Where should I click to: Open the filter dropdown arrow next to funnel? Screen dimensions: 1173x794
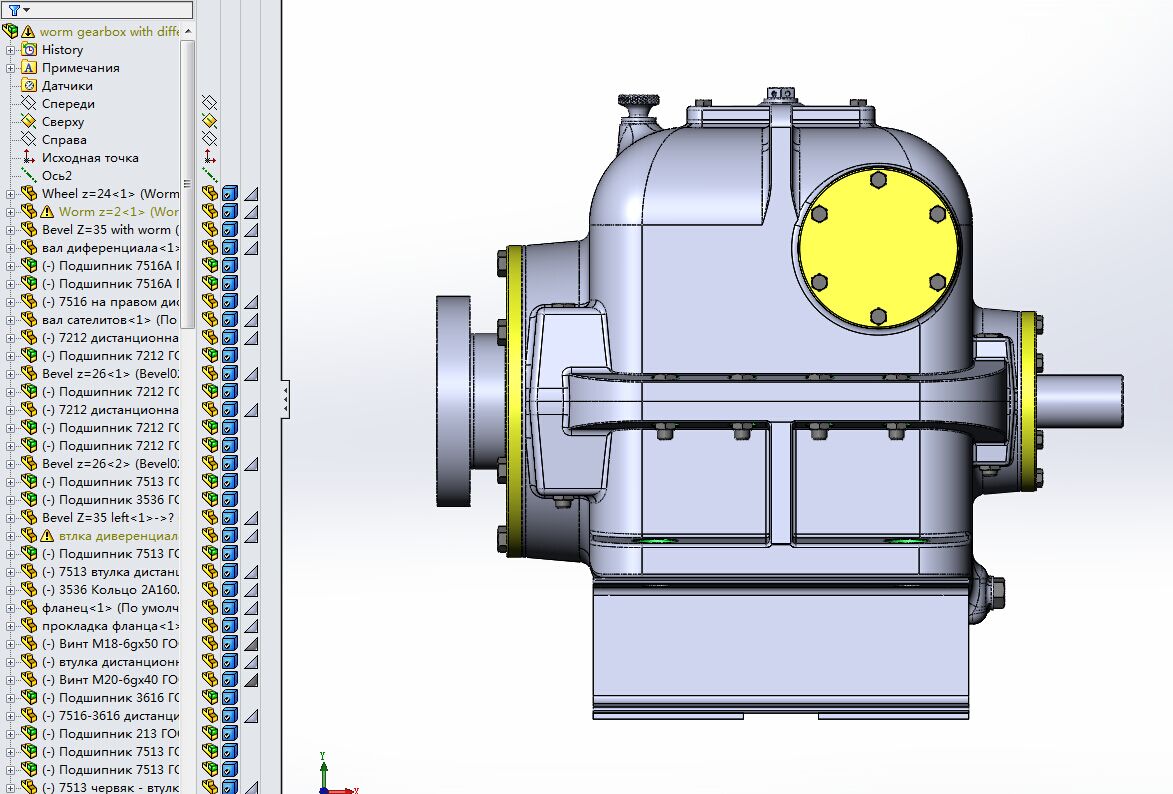click(x=27, y=10)
